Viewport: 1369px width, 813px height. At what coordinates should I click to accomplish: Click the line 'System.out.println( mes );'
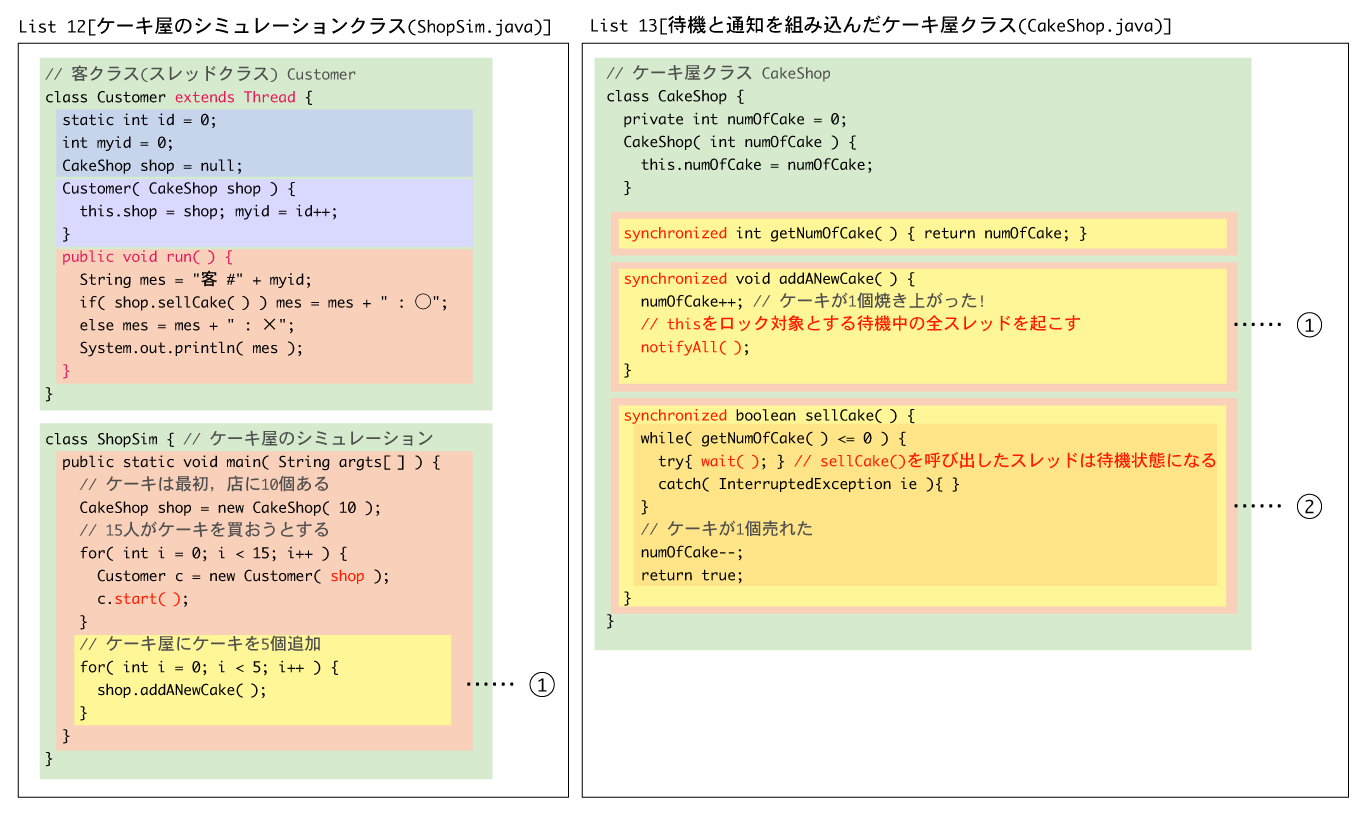point(190,349)
